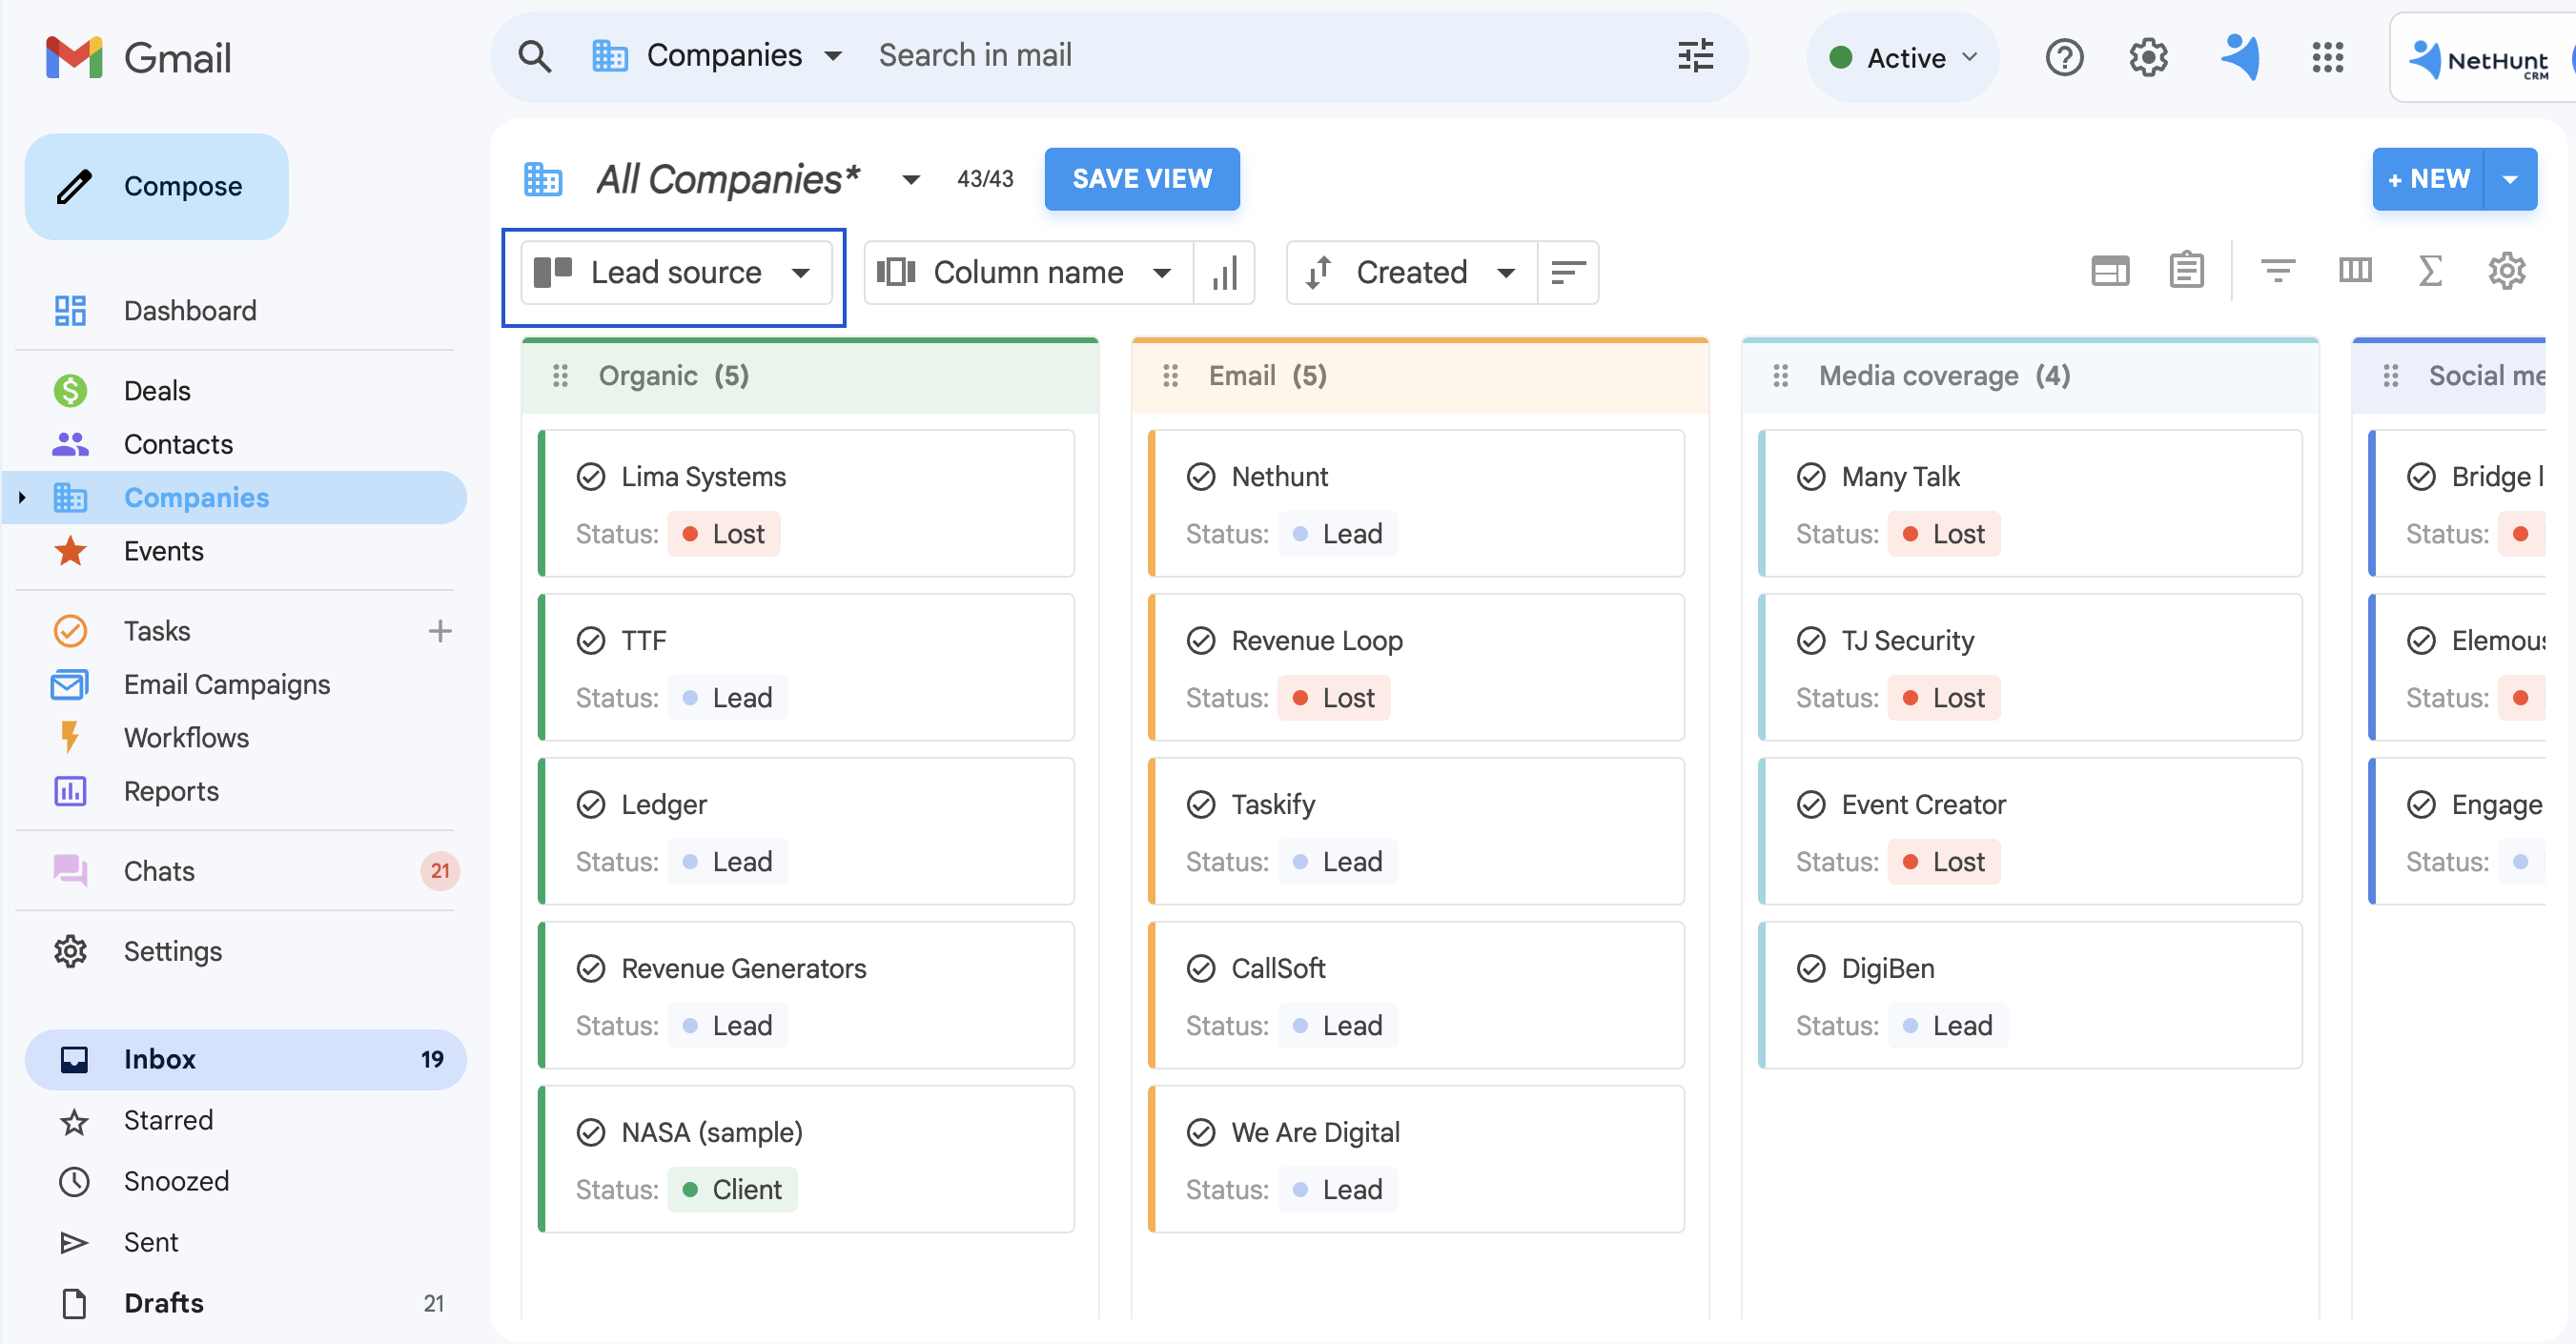Click the NetHunt CRM logo at top right
Viewport: 2576px width, 1344px height.
(x=2478, y=60)
